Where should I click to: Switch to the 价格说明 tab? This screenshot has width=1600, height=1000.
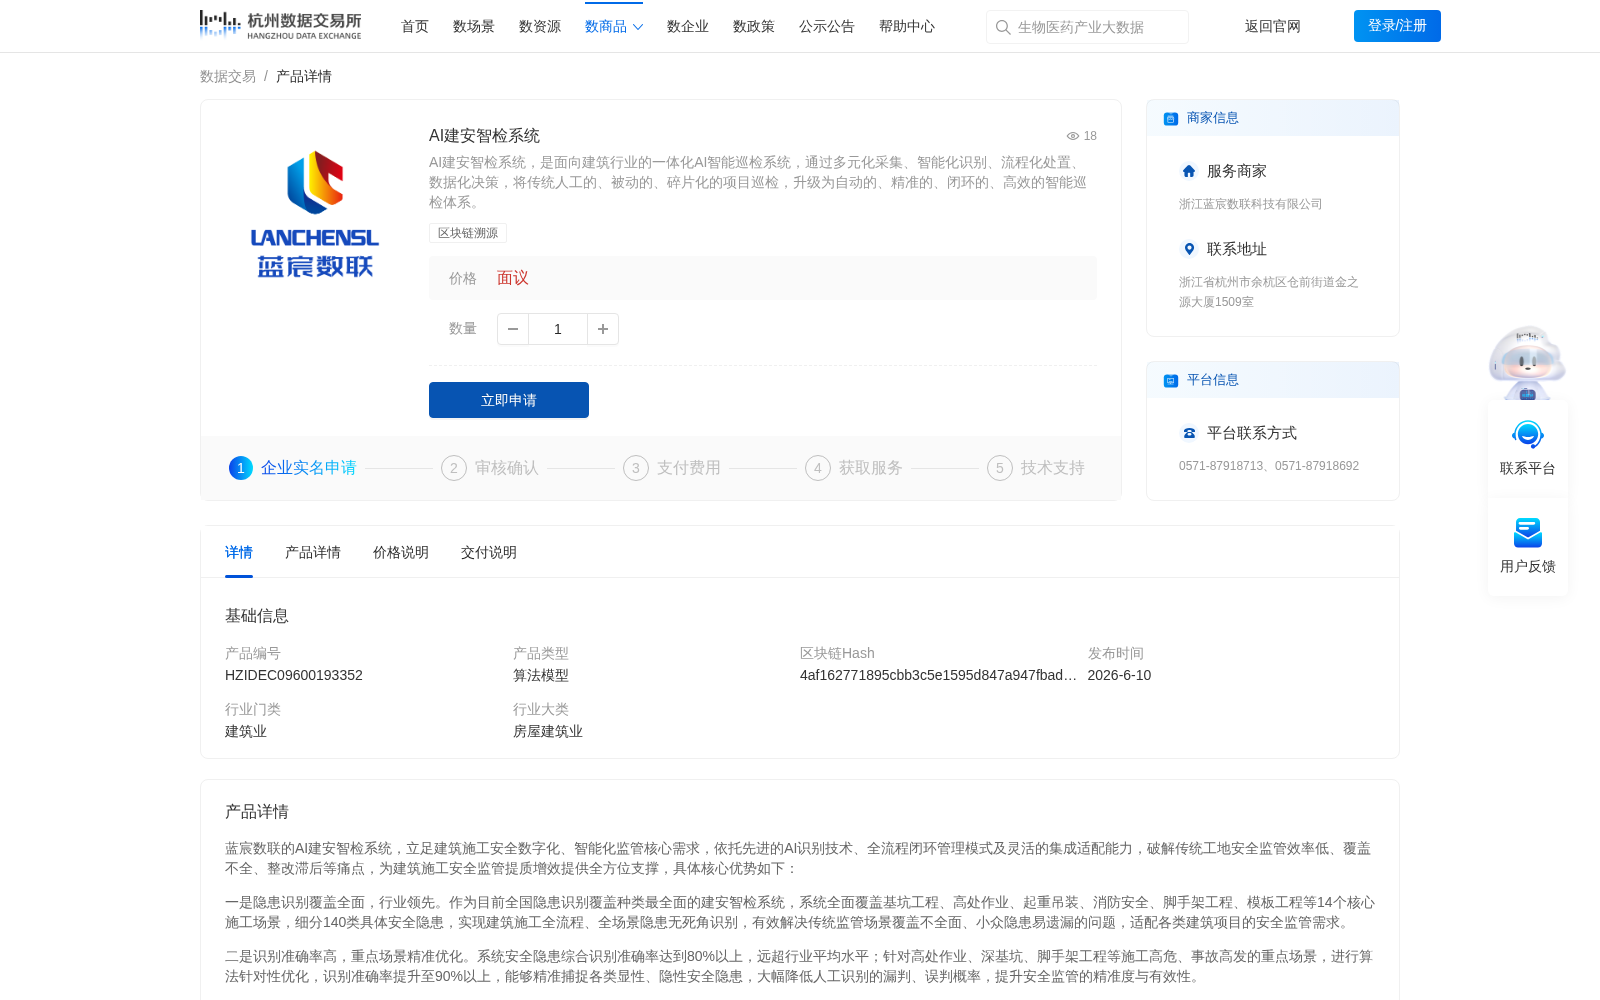[x=401, y=553]
